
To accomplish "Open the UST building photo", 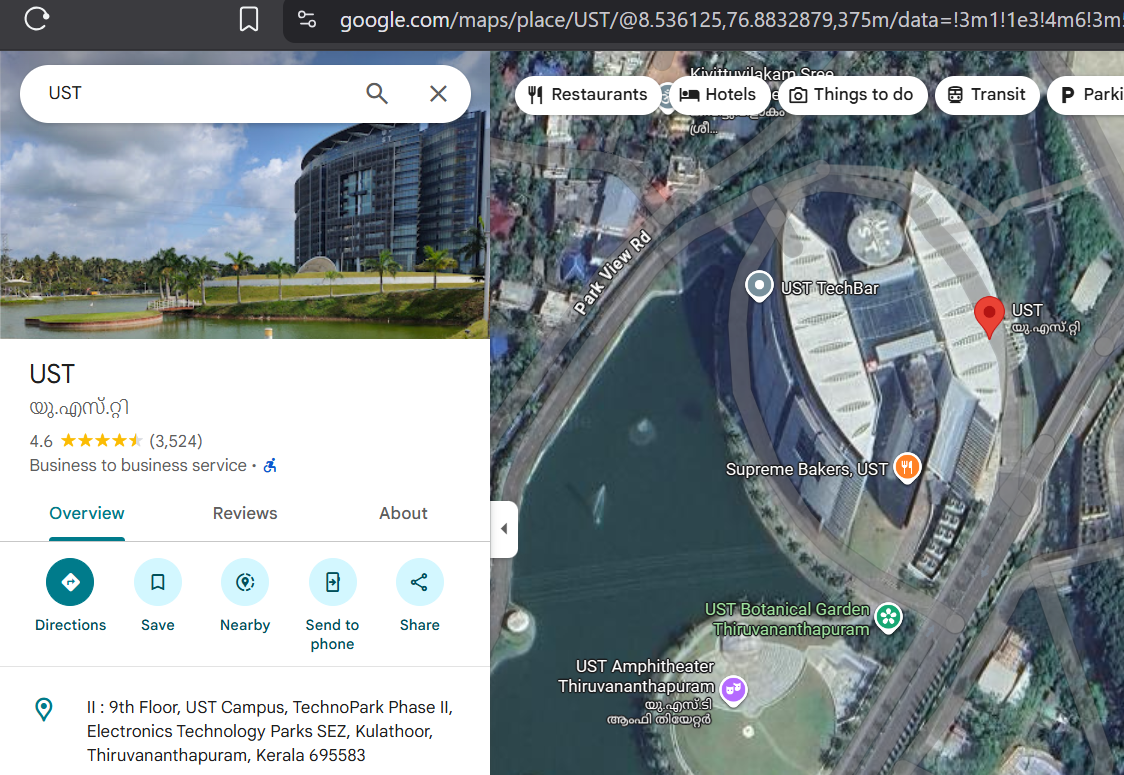I will pos(245,232).
